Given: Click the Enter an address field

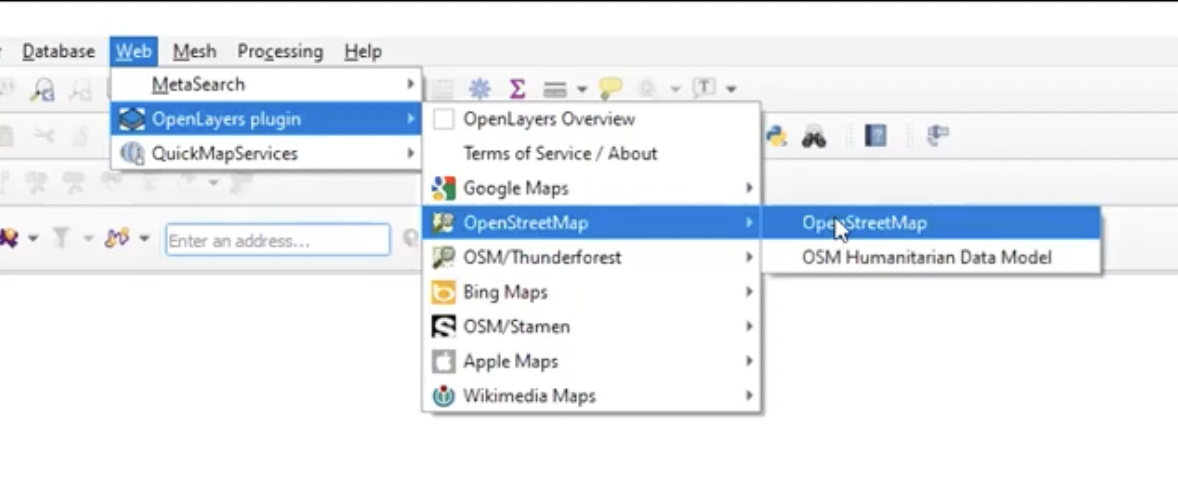Looking at the screenshot, I should [x=277, y=241].
